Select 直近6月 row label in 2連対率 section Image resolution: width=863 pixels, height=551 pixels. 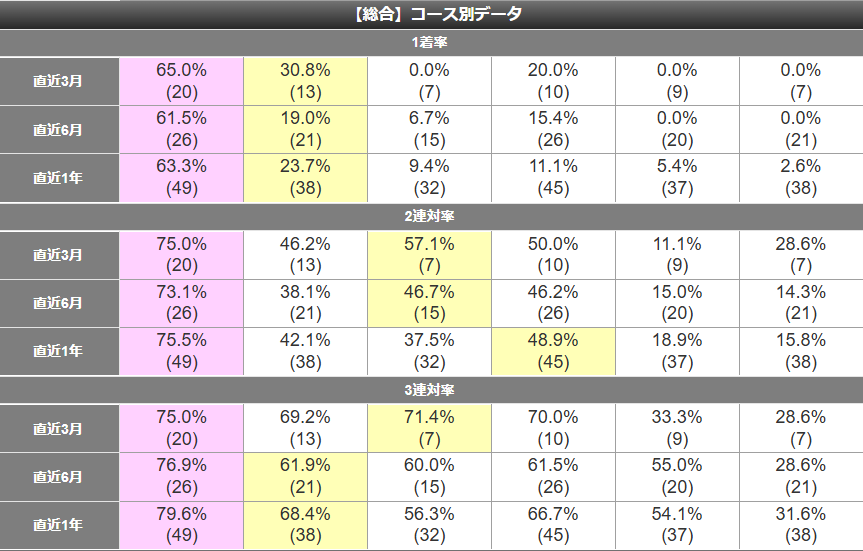[59, 303]
